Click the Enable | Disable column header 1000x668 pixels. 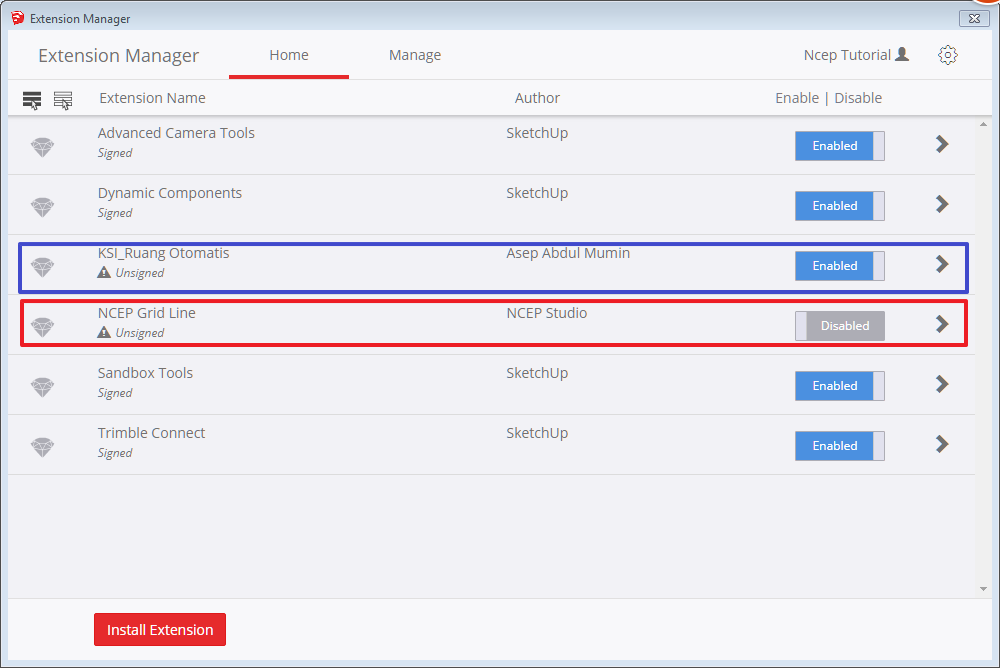tap(828, 98)
